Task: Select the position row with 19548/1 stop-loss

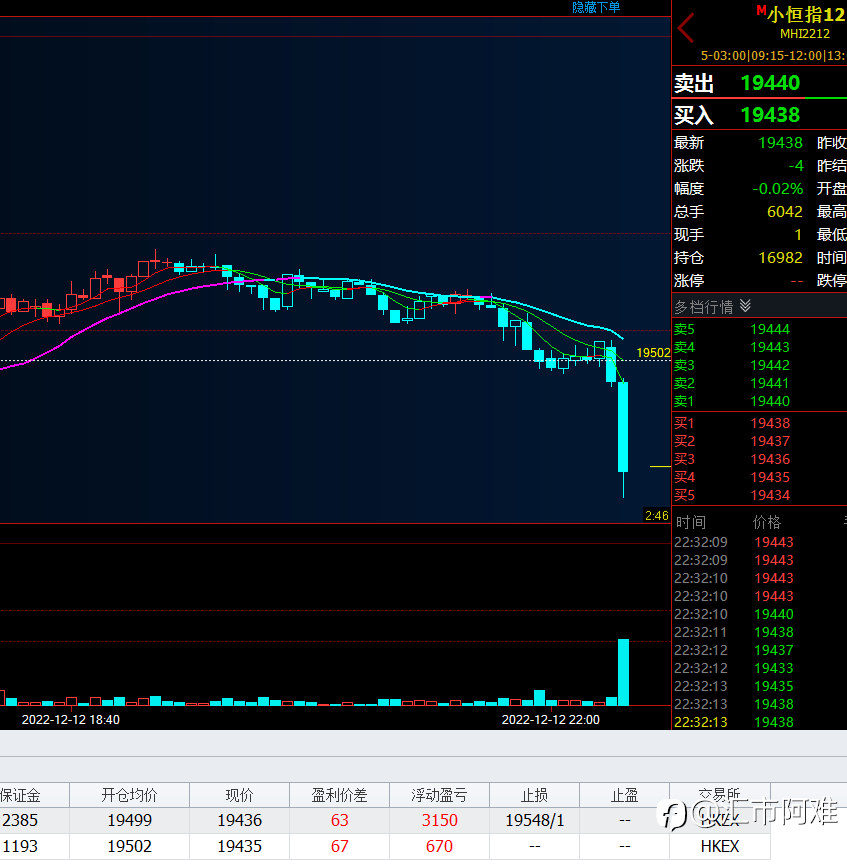Action: [385, 820]
